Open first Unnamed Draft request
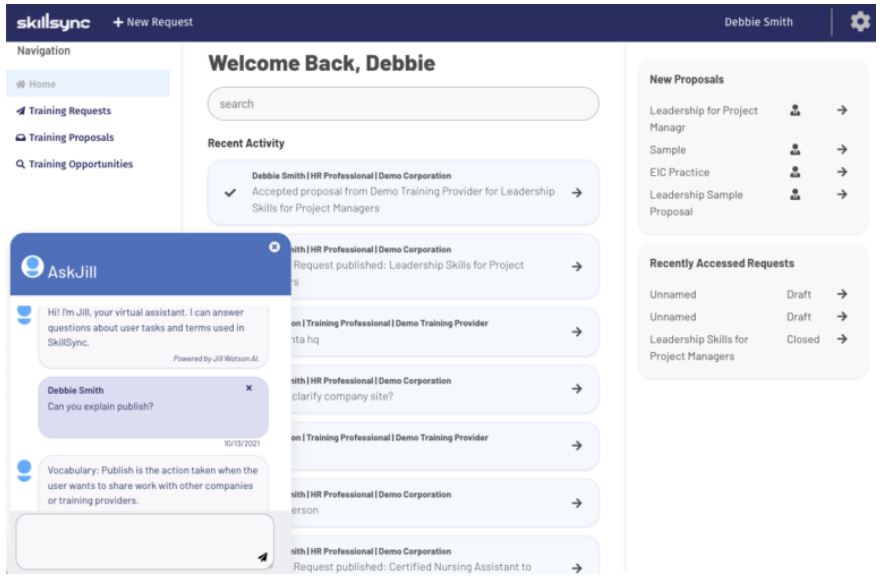The height and width of the screenshot is (585, 883). pyautogui.click(x=843, y=295)
